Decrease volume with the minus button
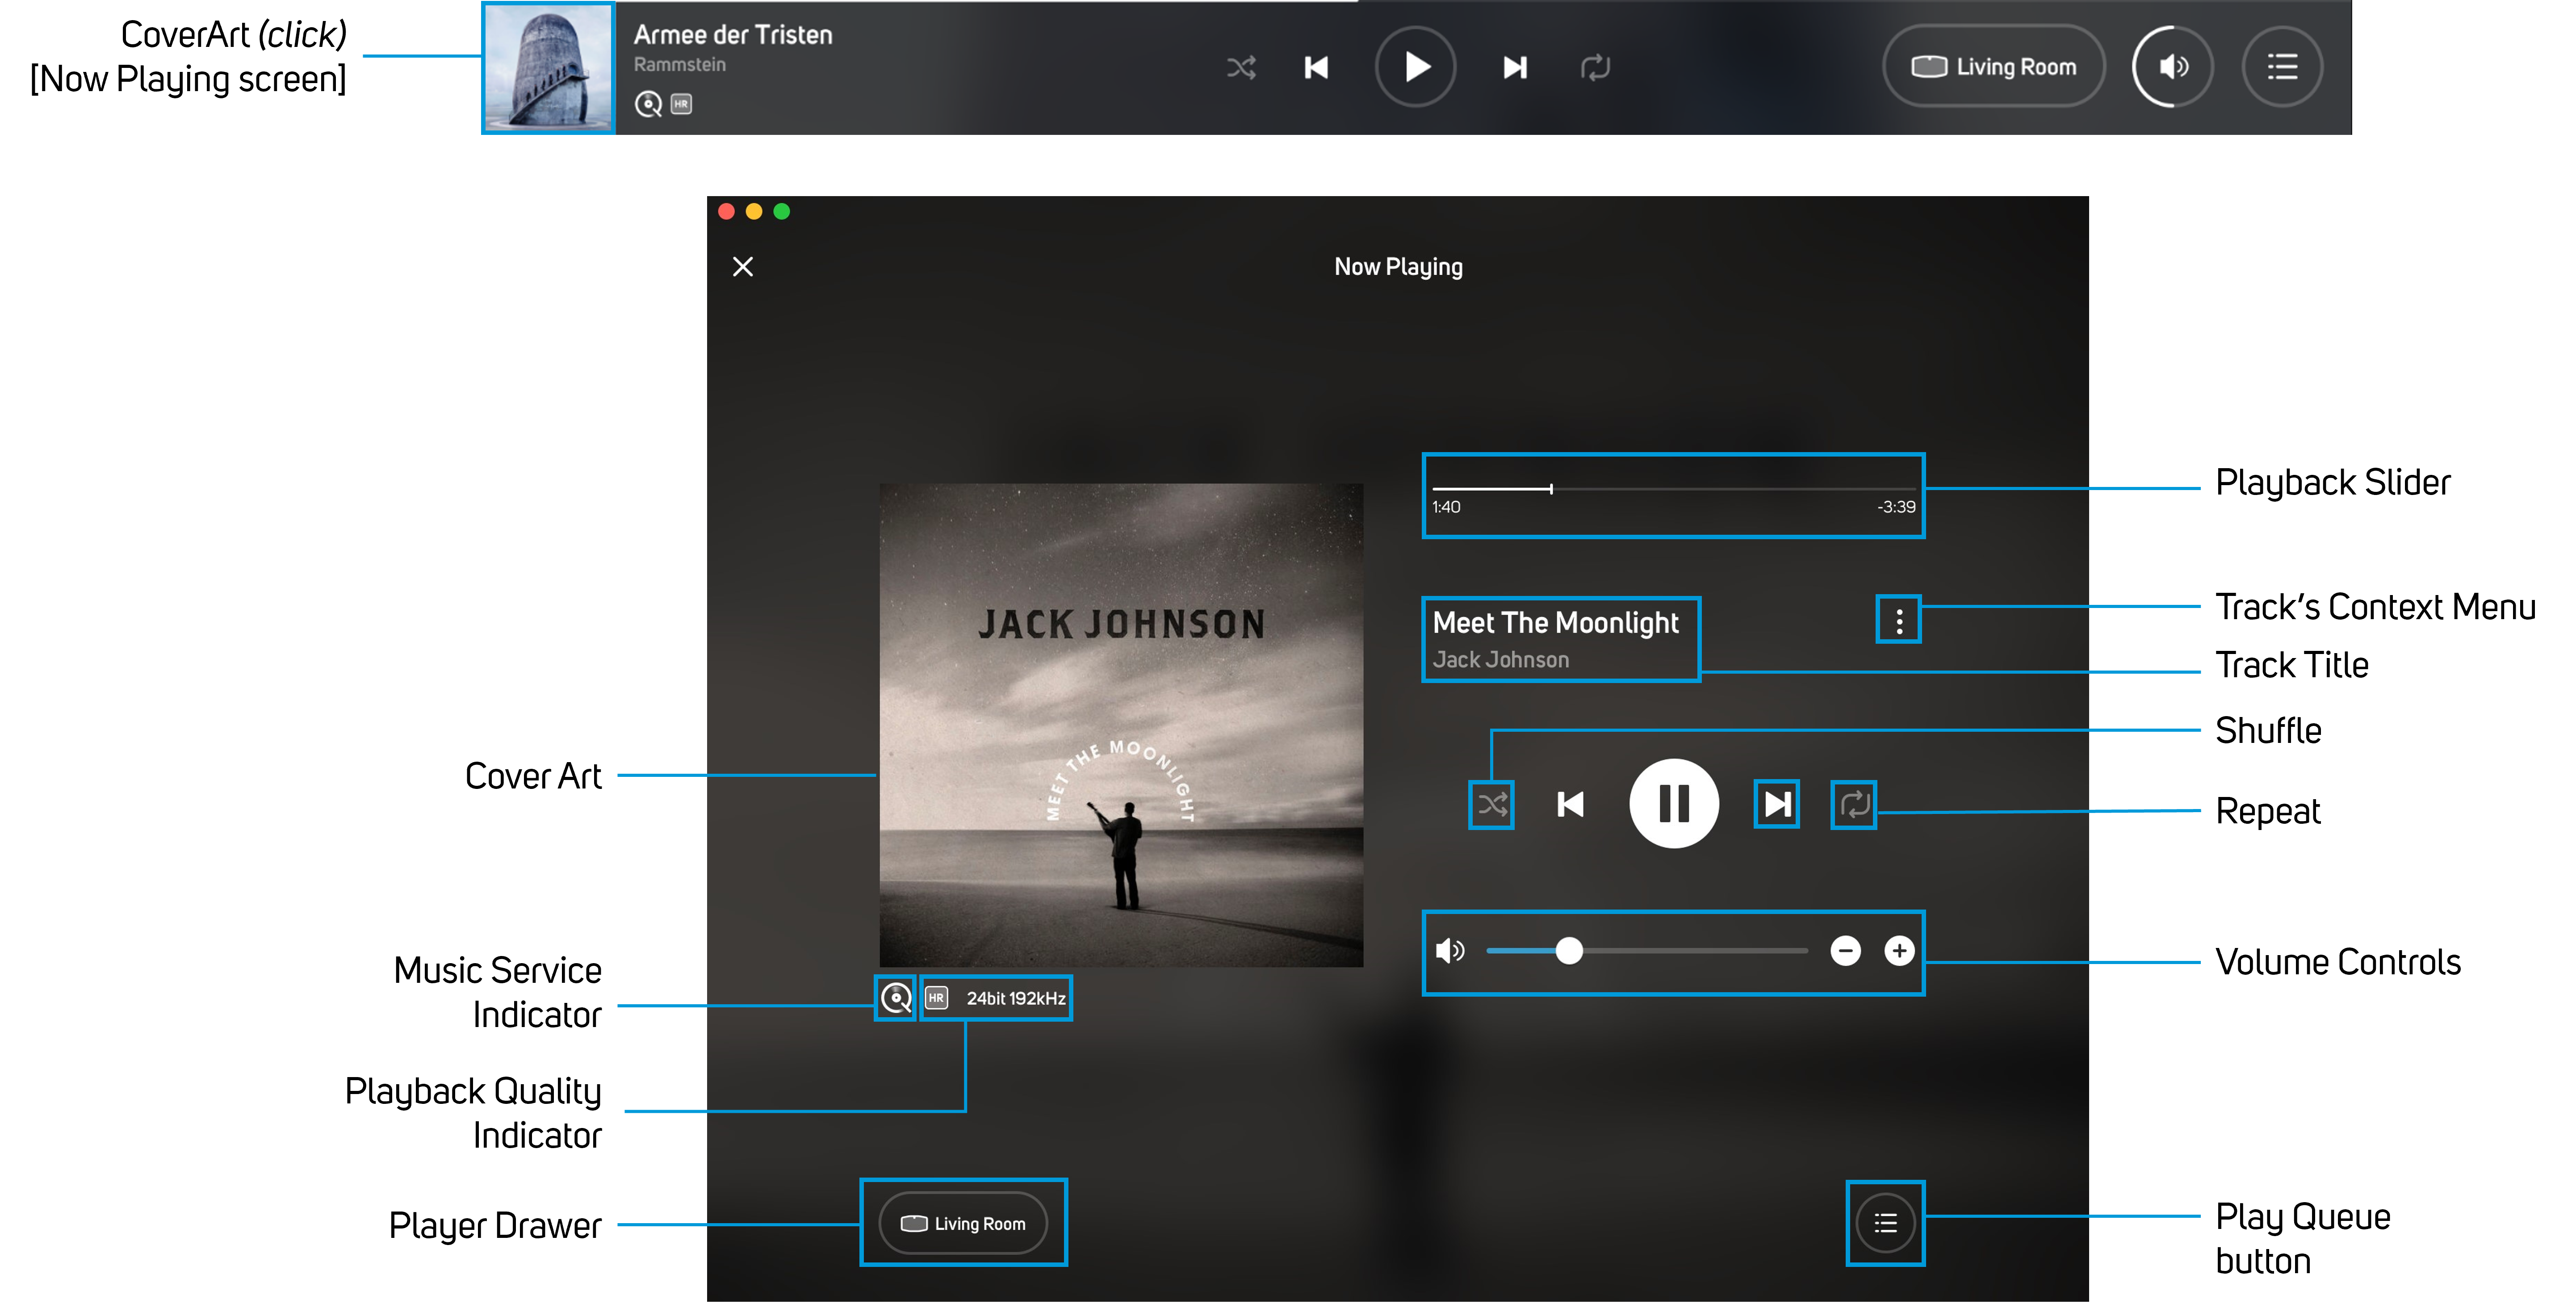 [x=1846, y=951]
